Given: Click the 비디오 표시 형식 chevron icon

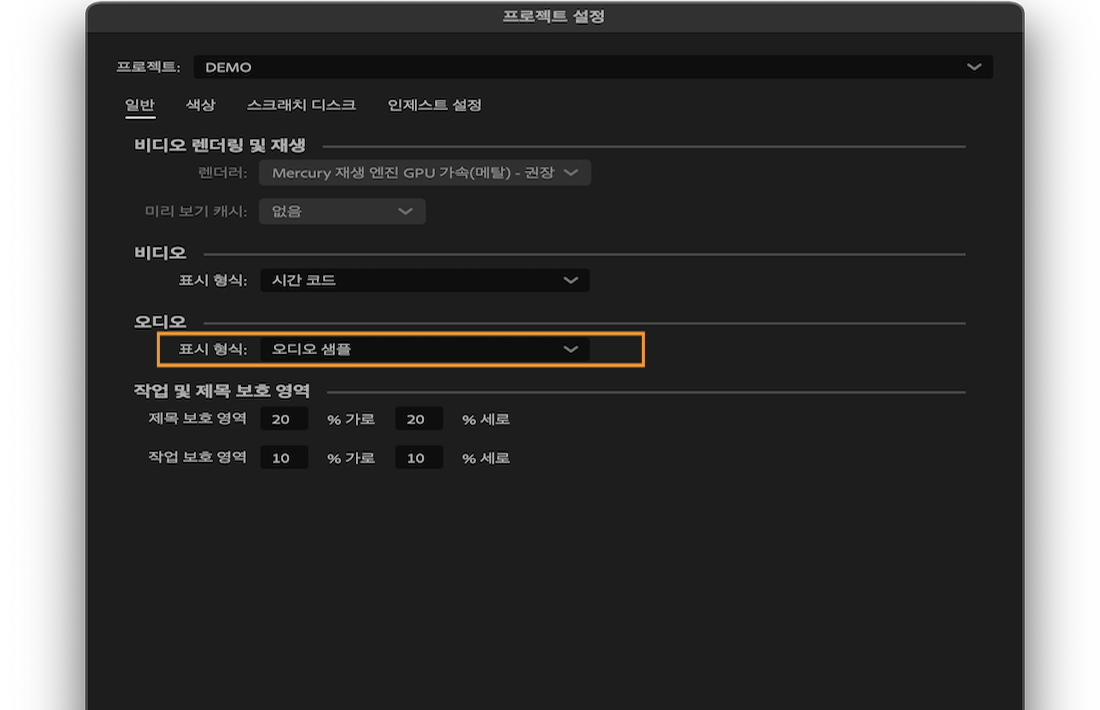Looking at the screenshot, I should pyautogui.click(x=572, y=280).
